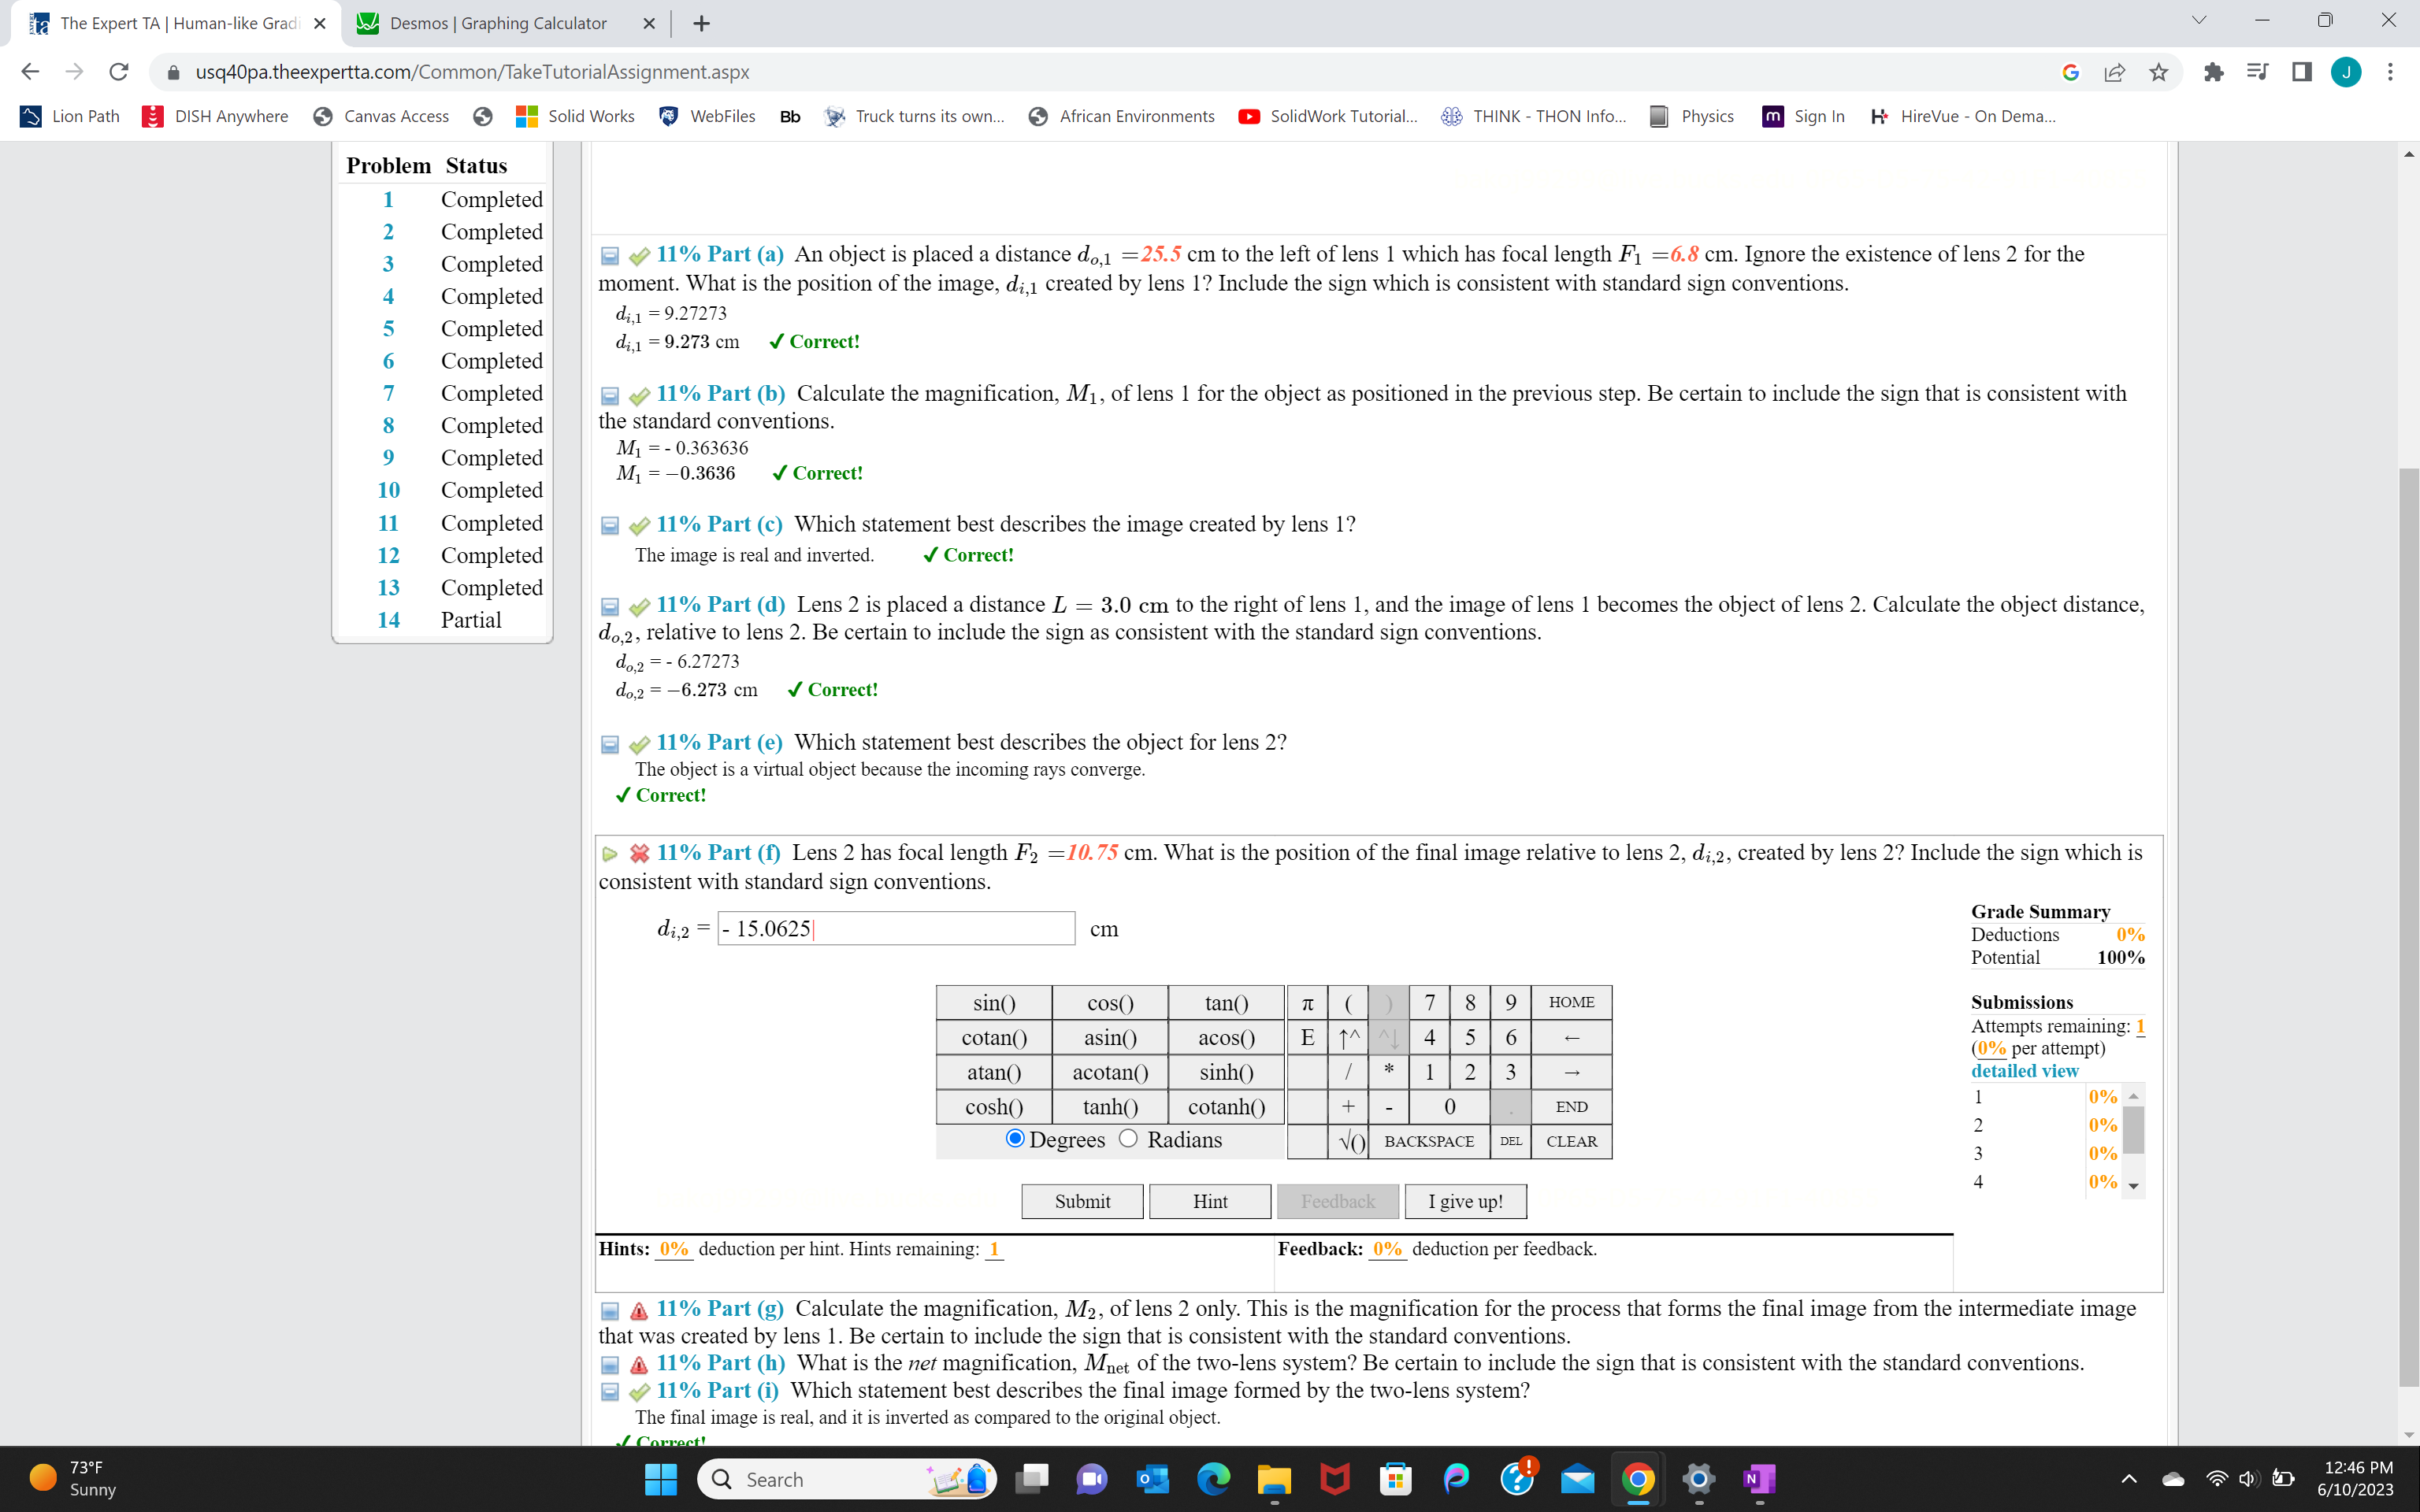
Task: Open the detailed view link
Action: pyautogui.click(x=2024, y=1070)
